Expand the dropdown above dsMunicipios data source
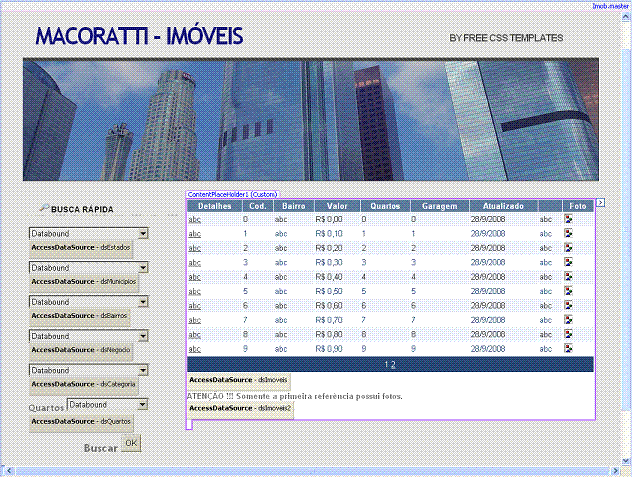This screenshot has width=632, height=477. point(143,268)
